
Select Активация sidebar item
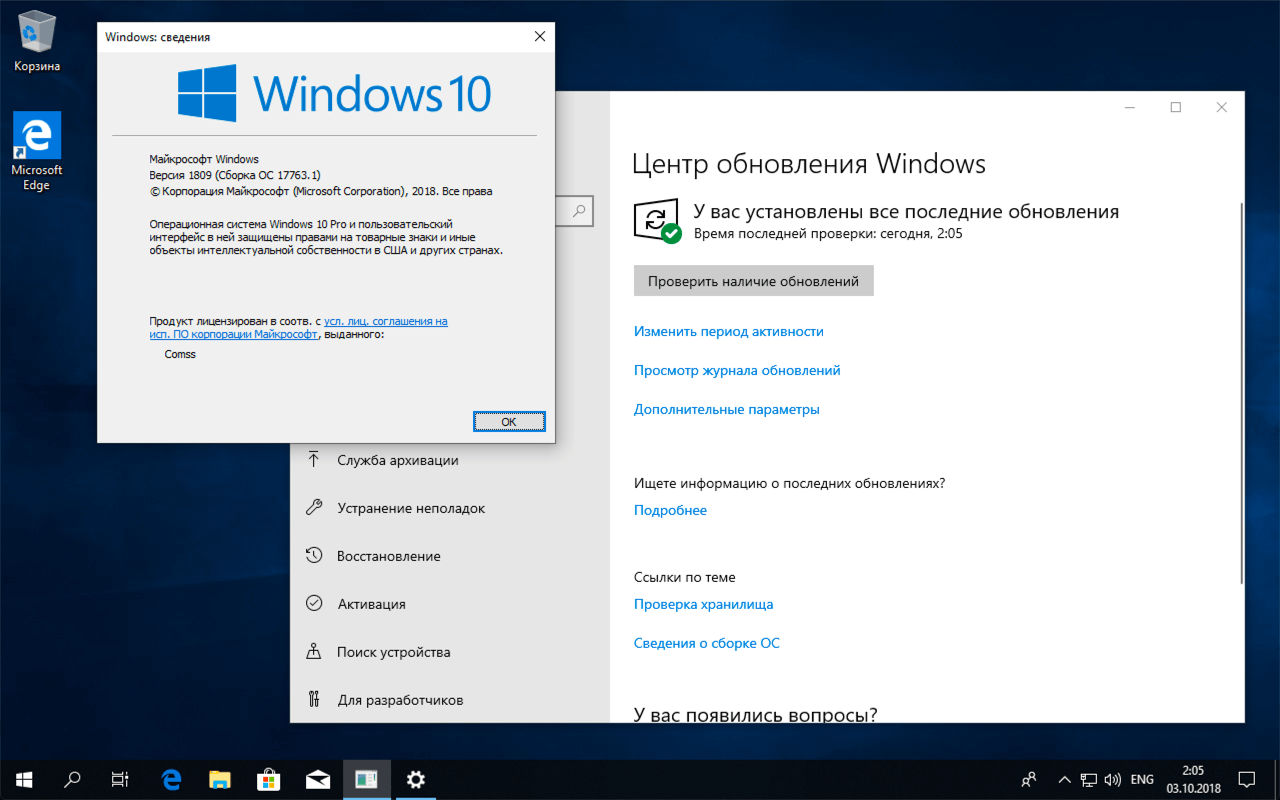point(450,604)
